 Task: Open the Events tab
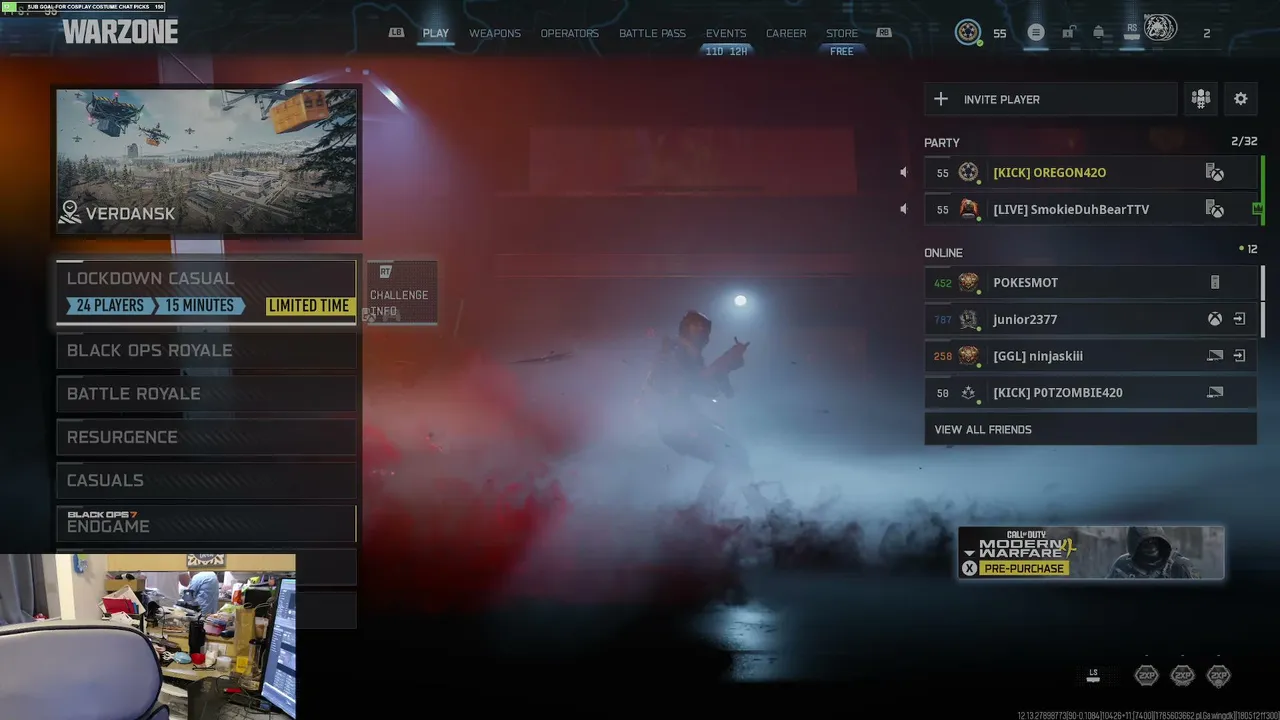726,33
